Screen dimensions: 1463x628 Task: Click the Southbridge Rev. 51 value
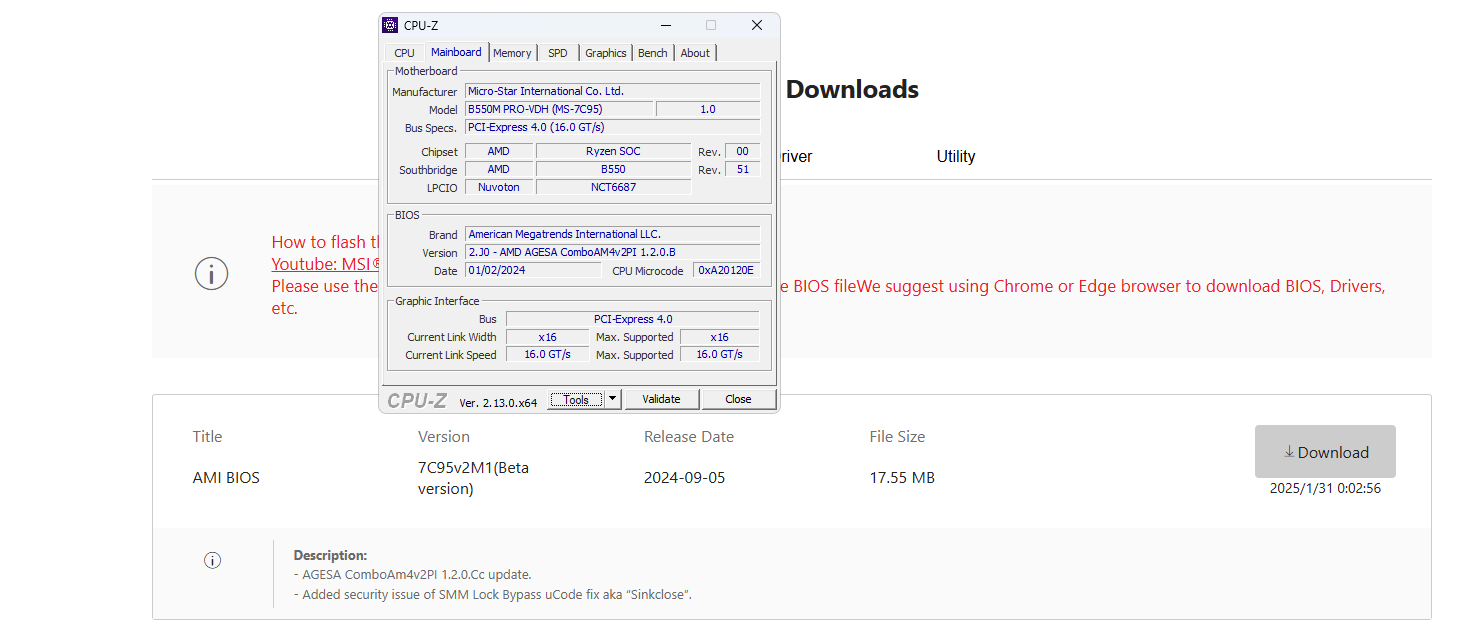[742, 169]
